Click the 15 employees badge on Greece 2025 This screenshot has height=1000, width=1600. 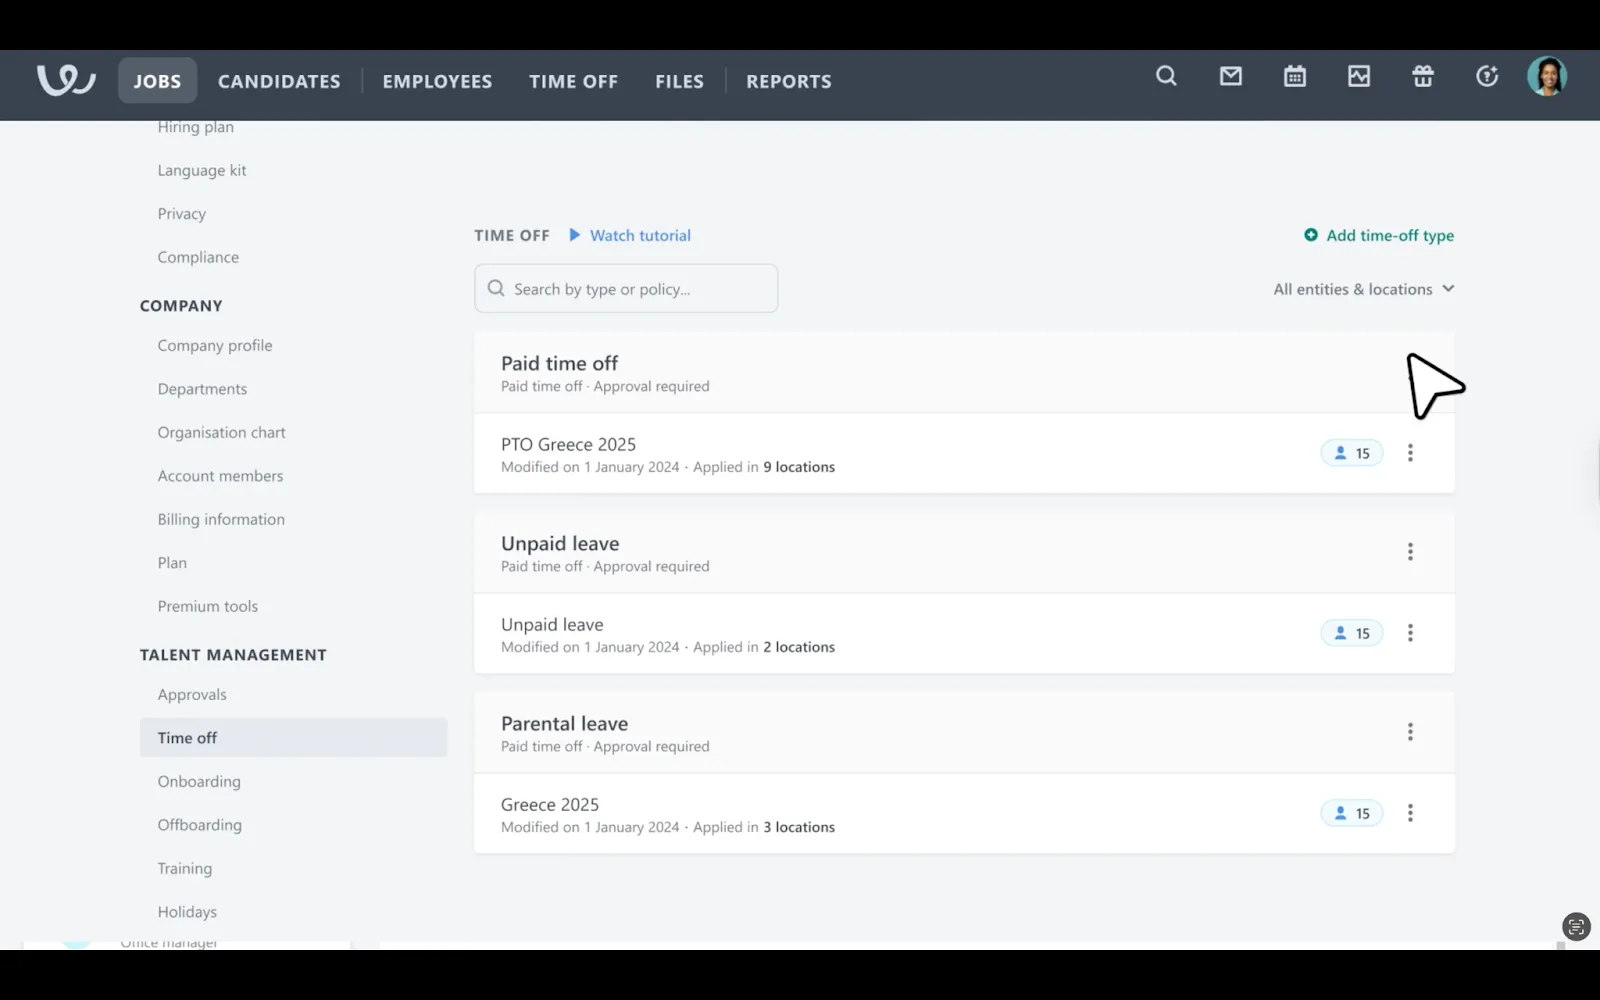click(1352, 813)
